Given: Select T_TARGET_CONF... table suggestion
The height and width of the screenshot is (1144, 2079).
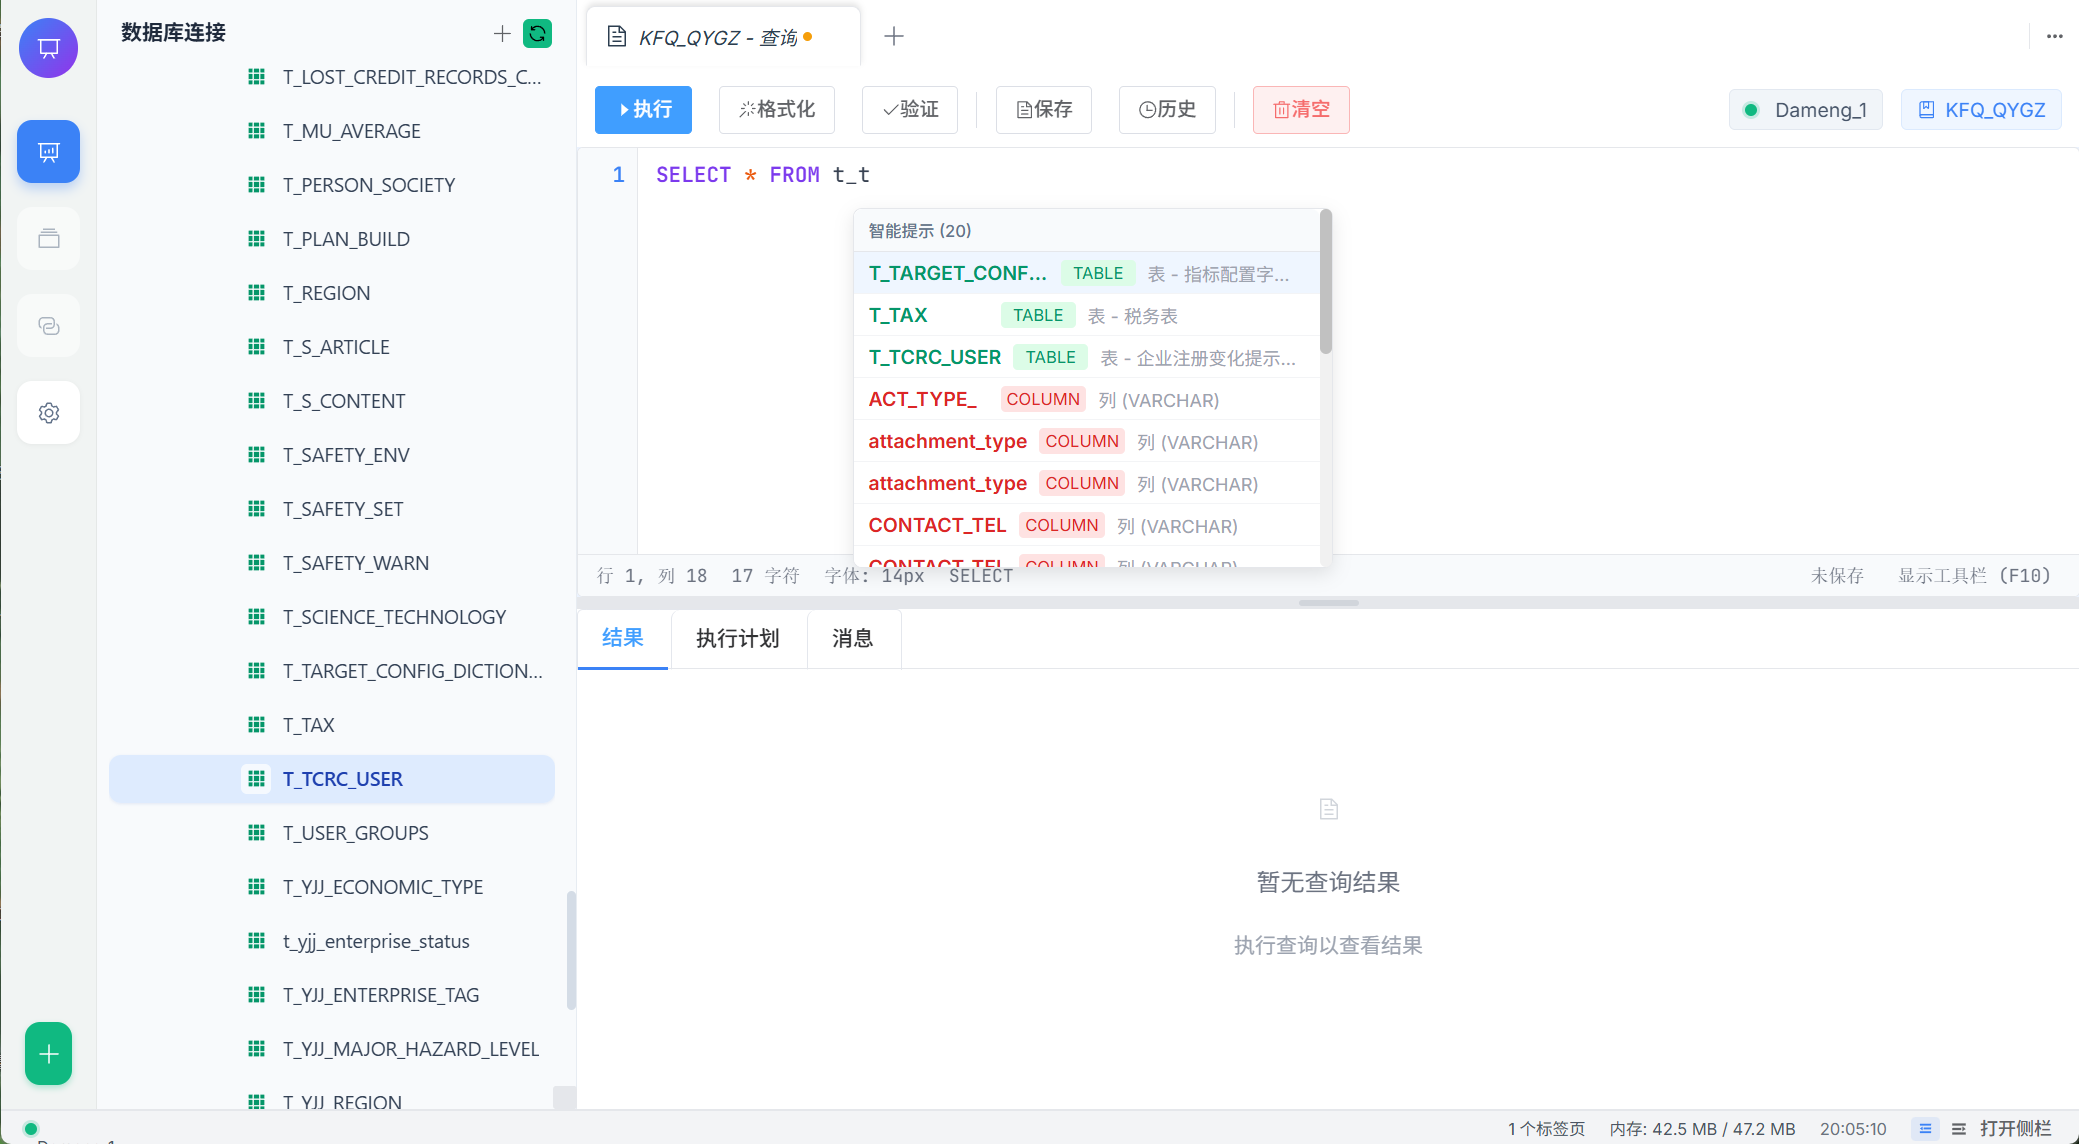Looking at the screenshot, I should [x=1086, y=273].
